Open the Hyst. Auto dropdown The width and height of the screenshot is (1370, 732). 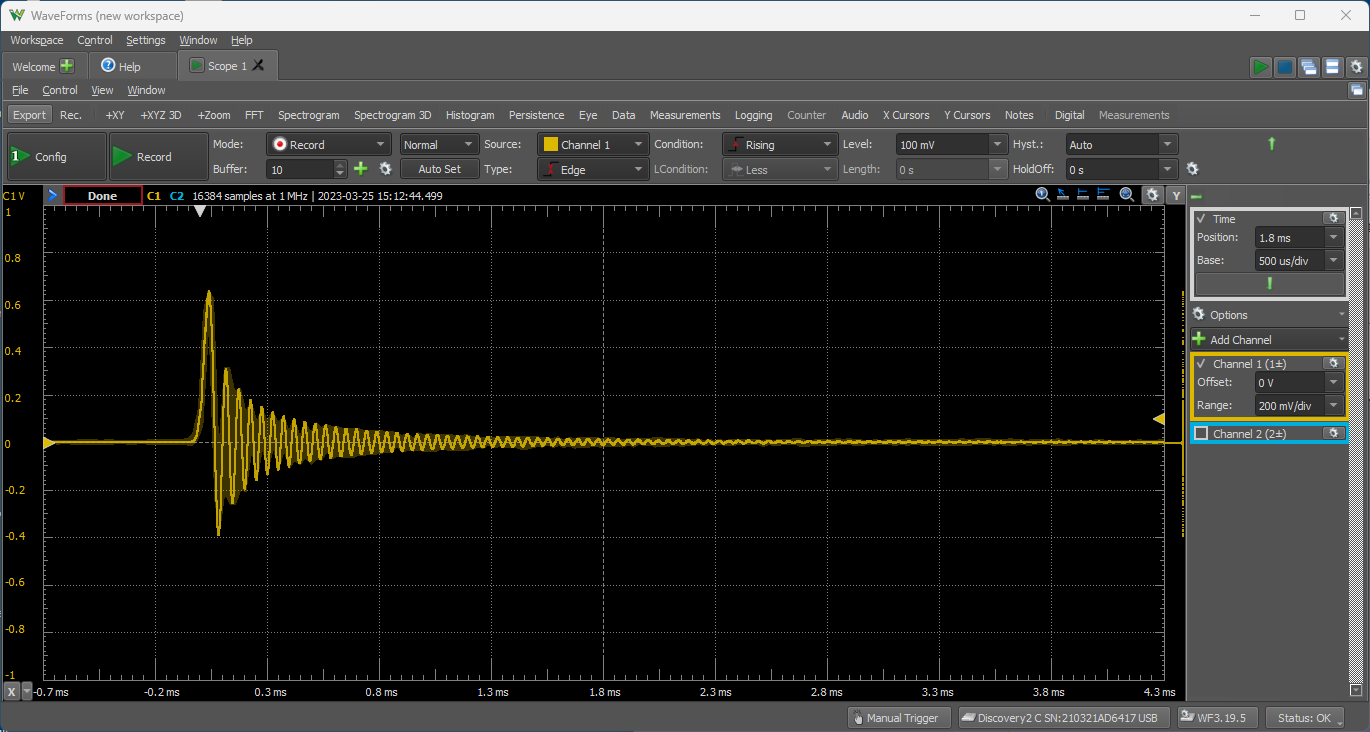1168,144
